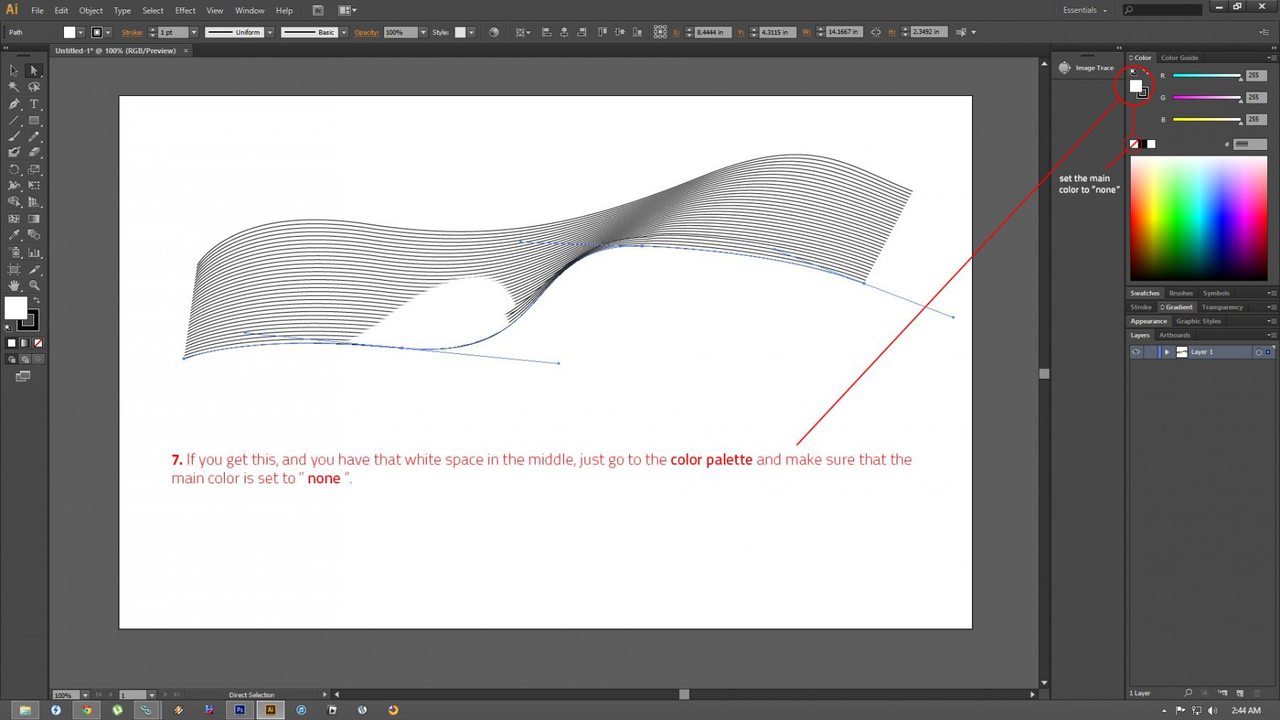This screenshot has height=720, width=1280.
Task: Open the Object menu
Action: click(x=91, y=10)
